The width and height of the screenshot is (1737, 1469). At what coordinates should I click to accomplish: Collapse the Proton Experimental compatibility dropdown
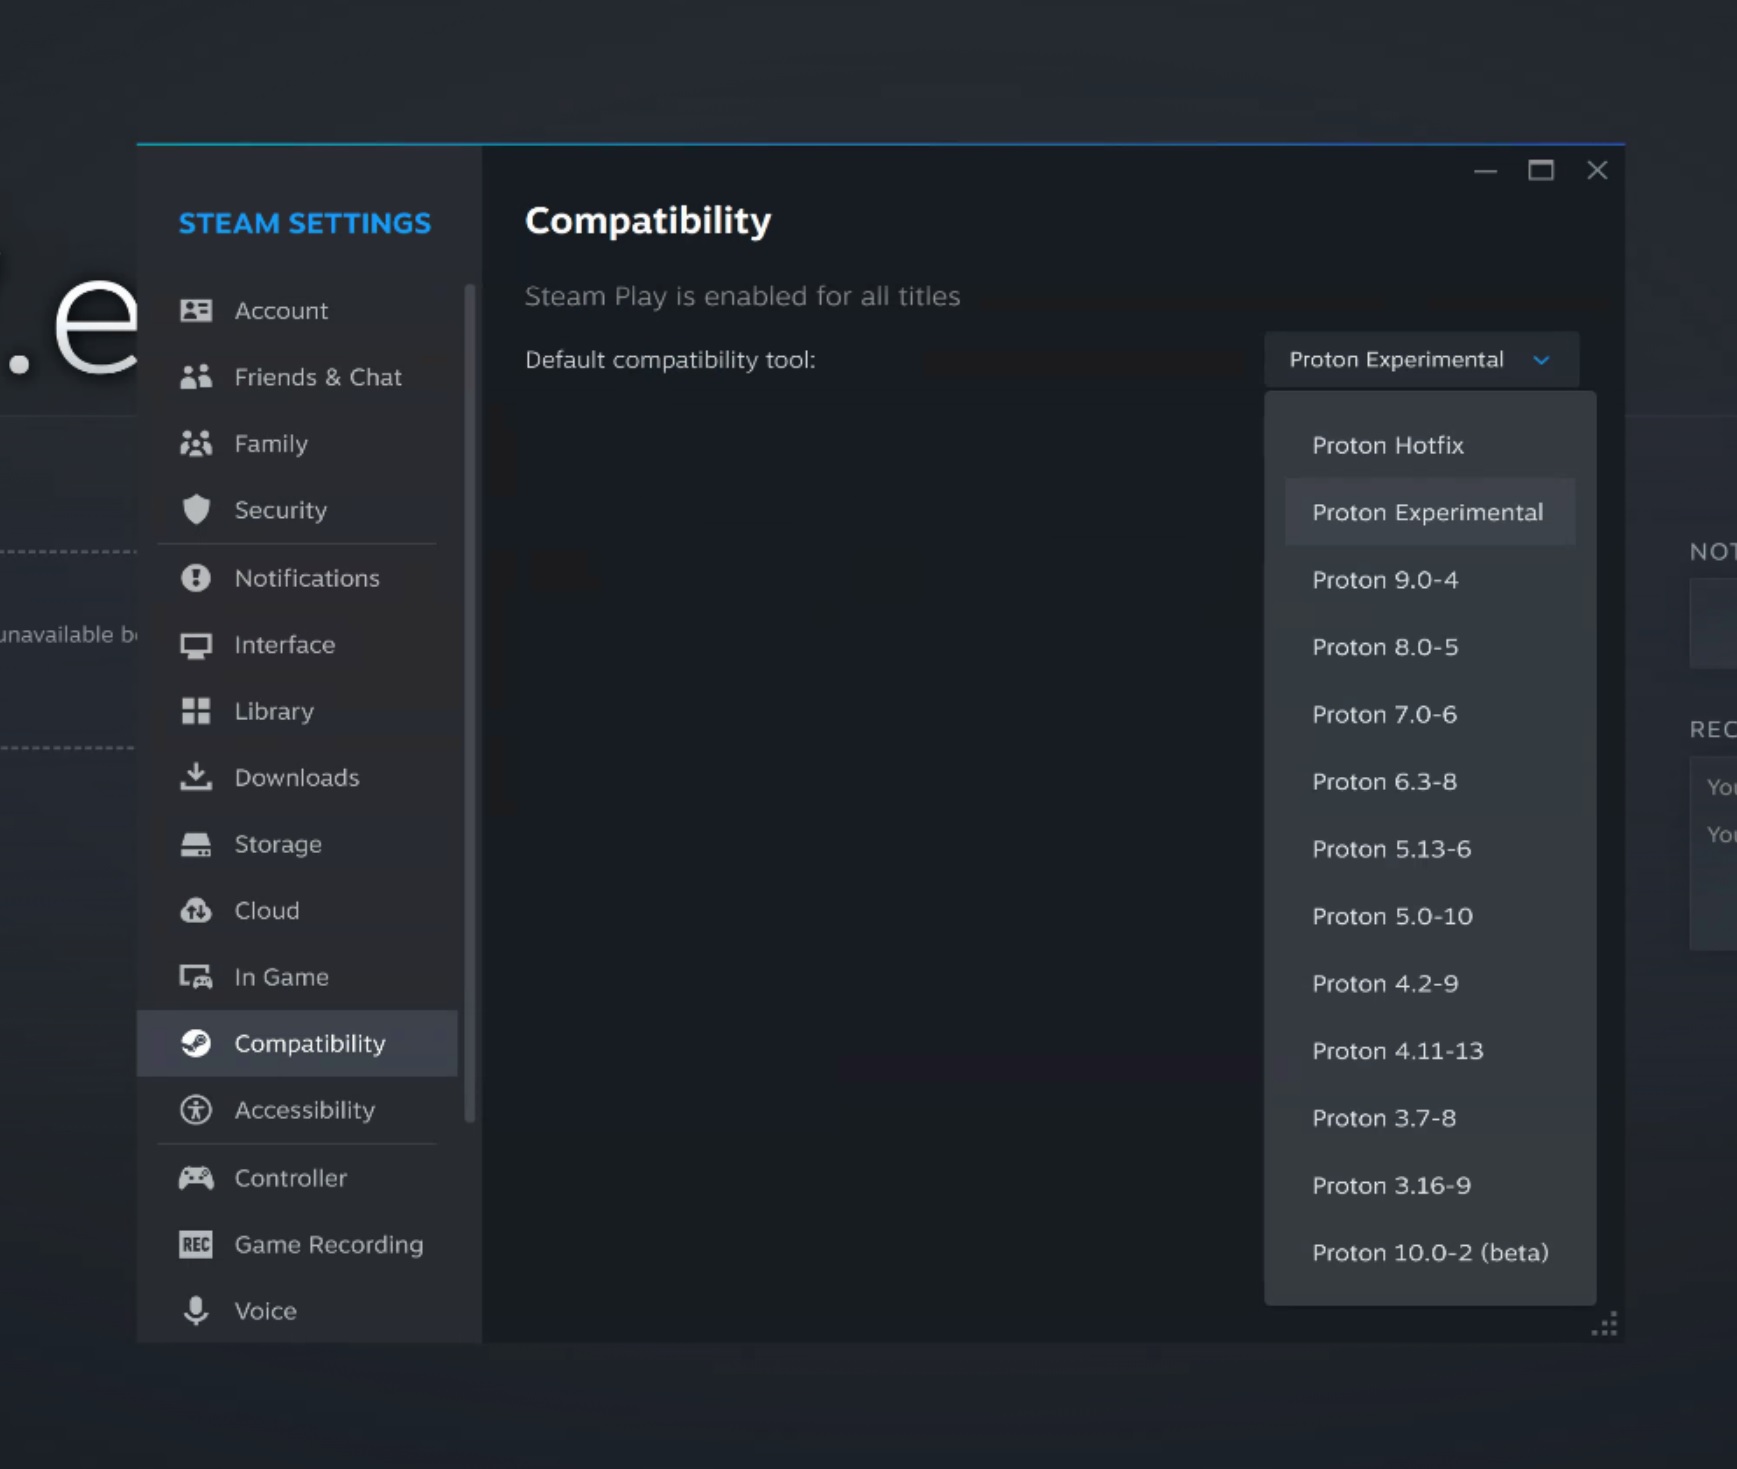(1421, 360)
